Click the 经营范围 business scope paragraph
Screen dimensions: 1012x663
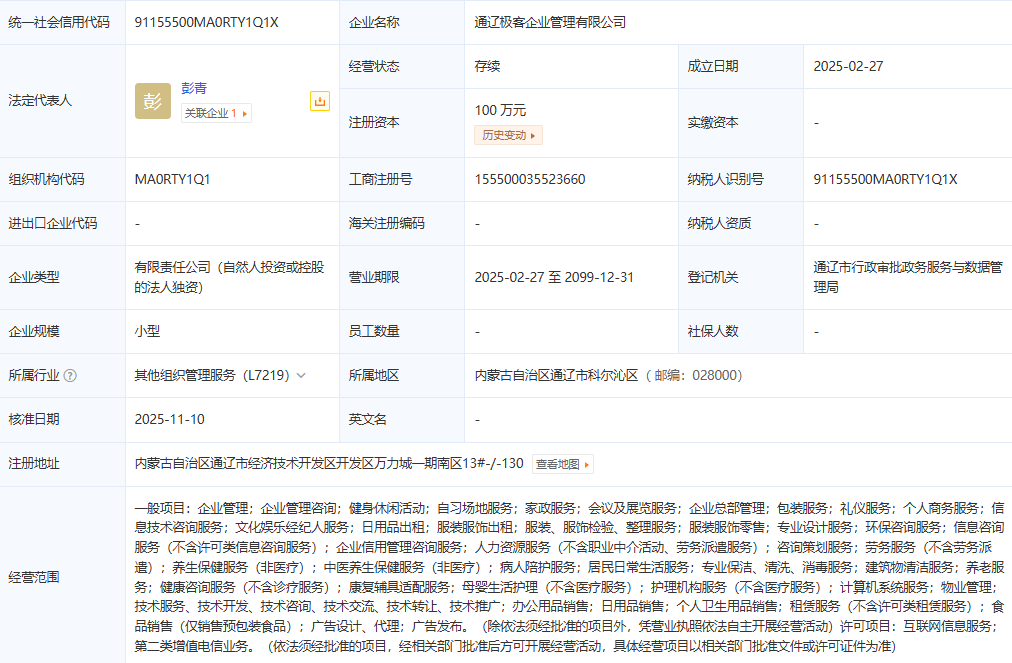click(568, 577)
